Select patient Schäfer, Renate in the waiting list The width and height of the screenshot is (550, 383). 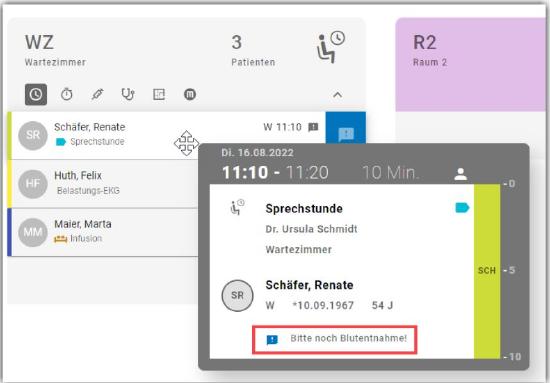[89, 127]
